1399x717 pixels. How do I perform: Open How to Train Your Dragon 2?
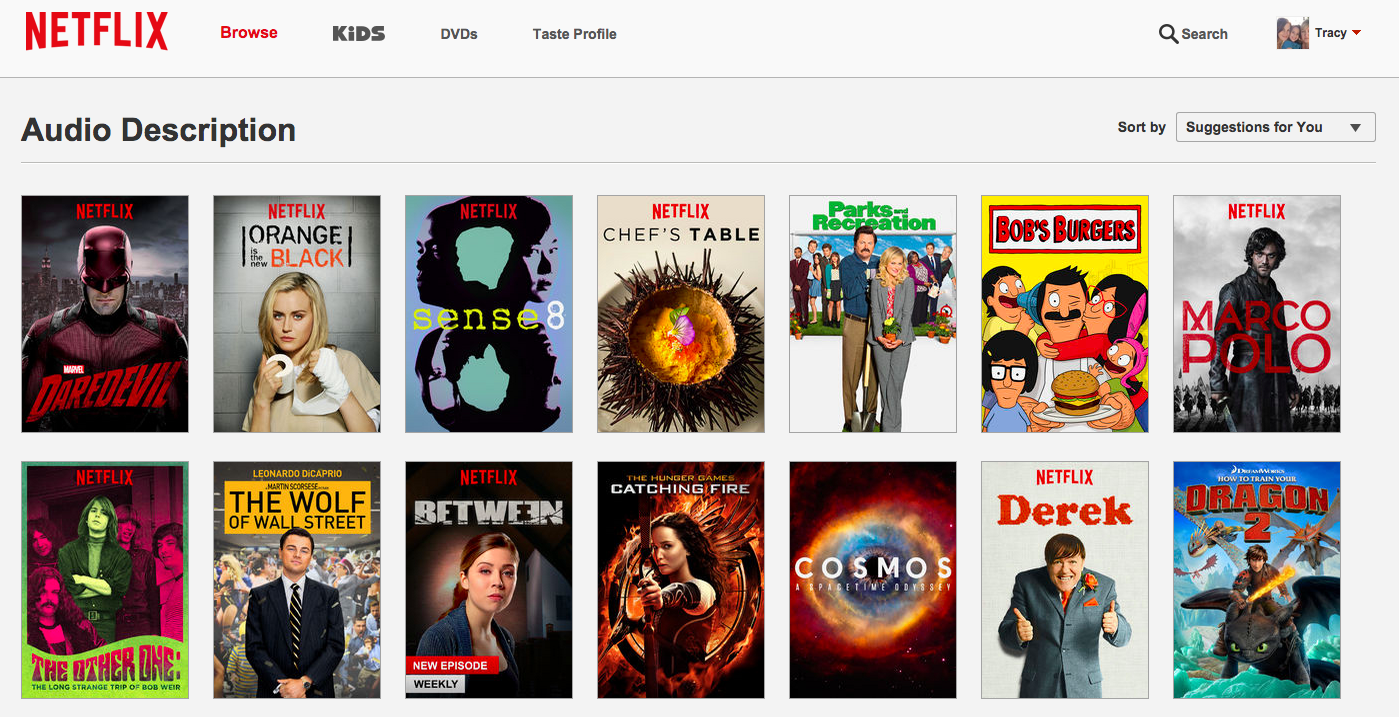coord(1257,580)
